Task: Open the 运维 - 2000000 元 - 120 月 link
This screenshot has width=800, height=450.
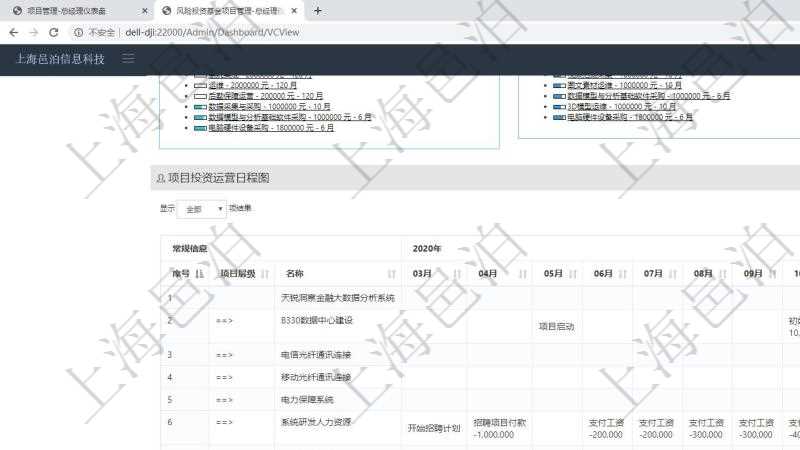Action: coord(253,85)
